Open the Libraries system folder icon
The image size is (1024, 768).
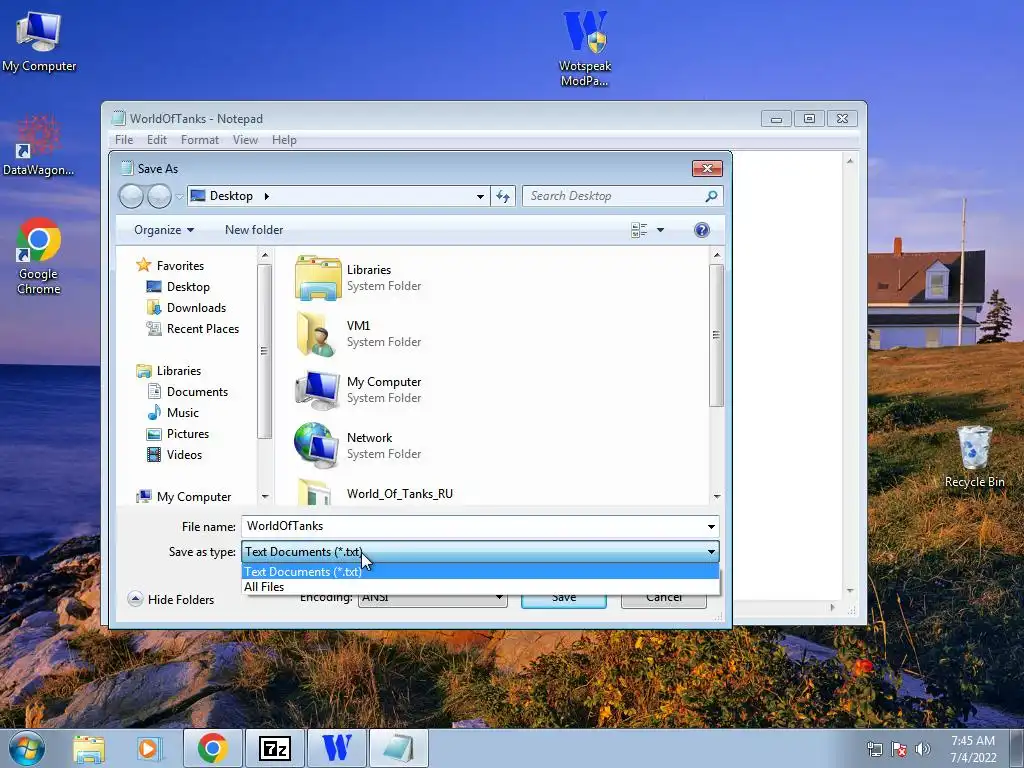point(318,278)
